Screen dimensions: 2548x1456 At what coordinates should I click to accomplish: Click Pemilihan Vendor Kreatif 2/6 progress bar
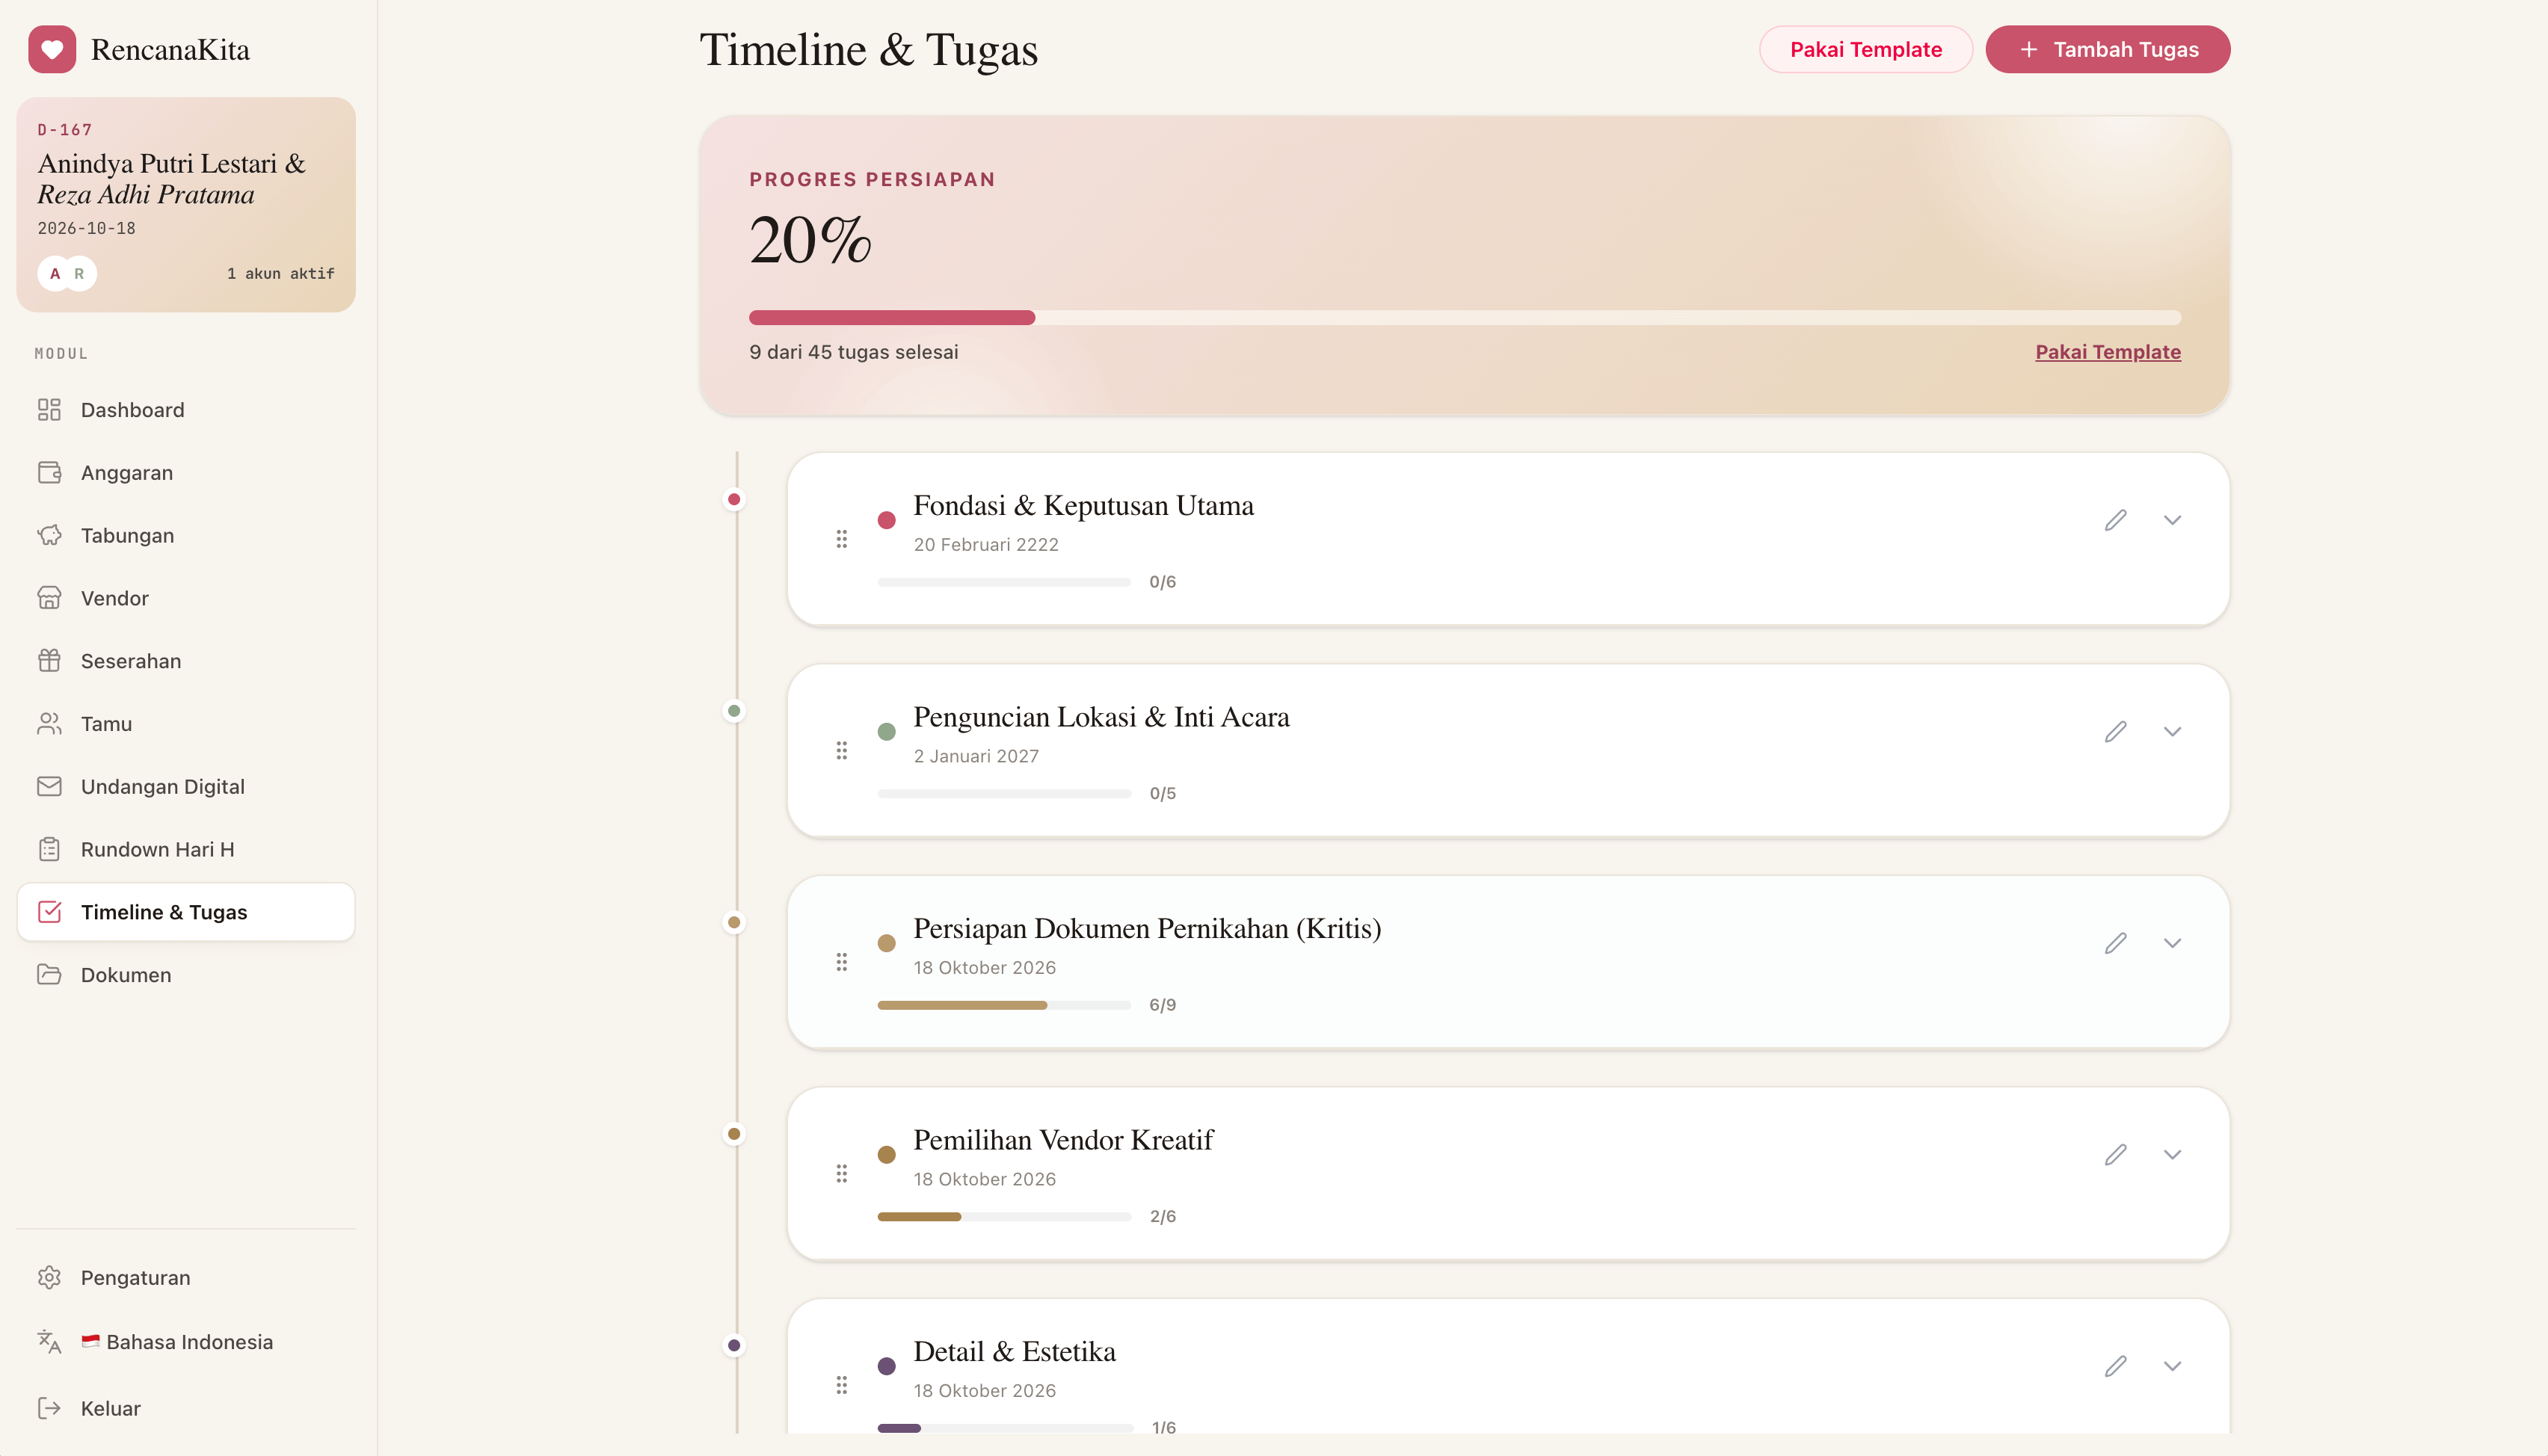click(x=1004, y=1217)
